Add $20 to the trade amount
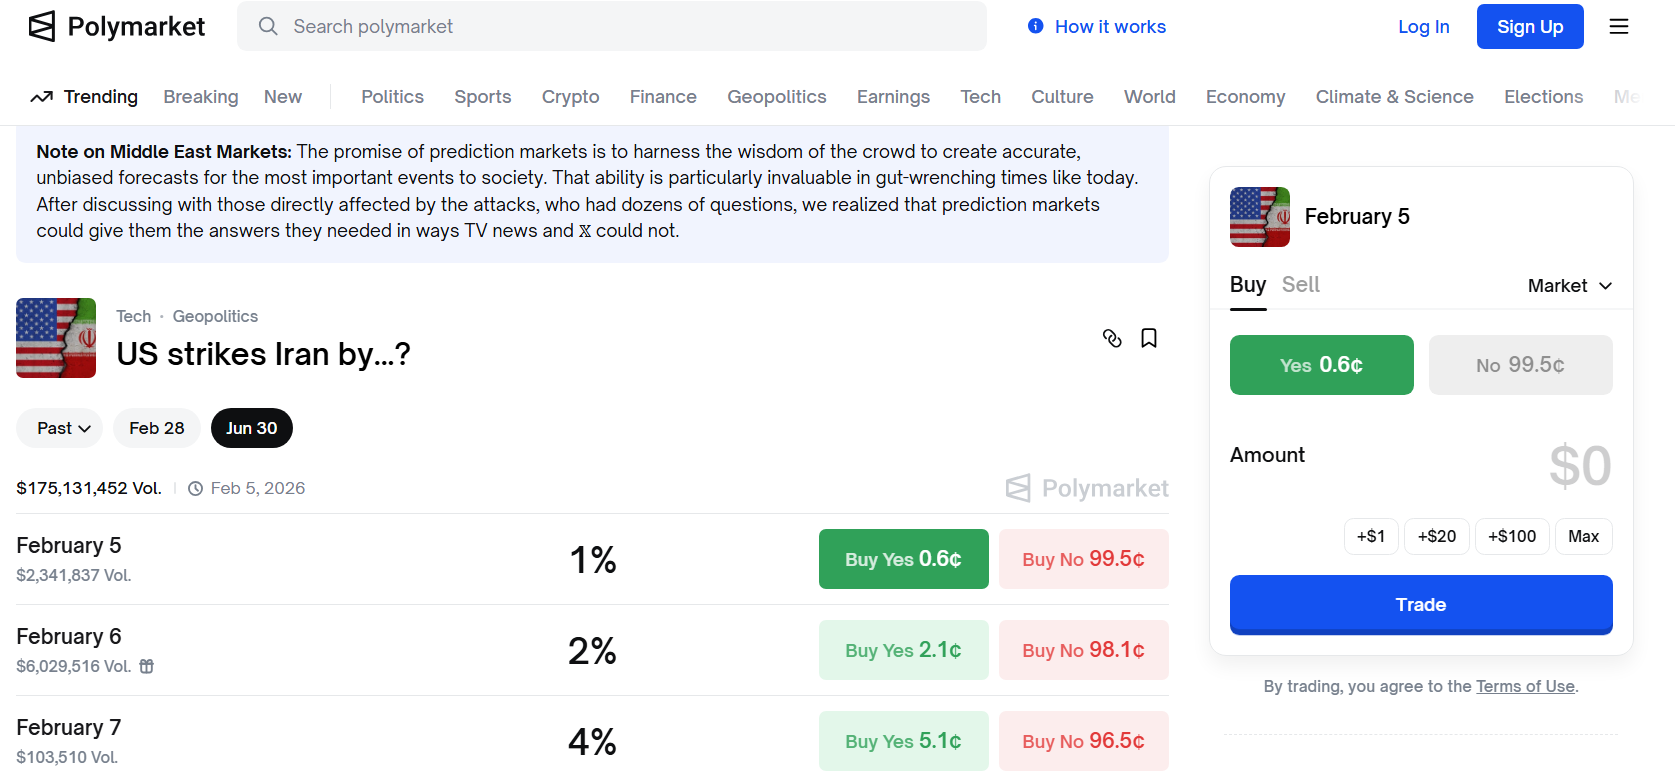The width and height of the screenshot is (1675, 772). [x=1436, y=536]
